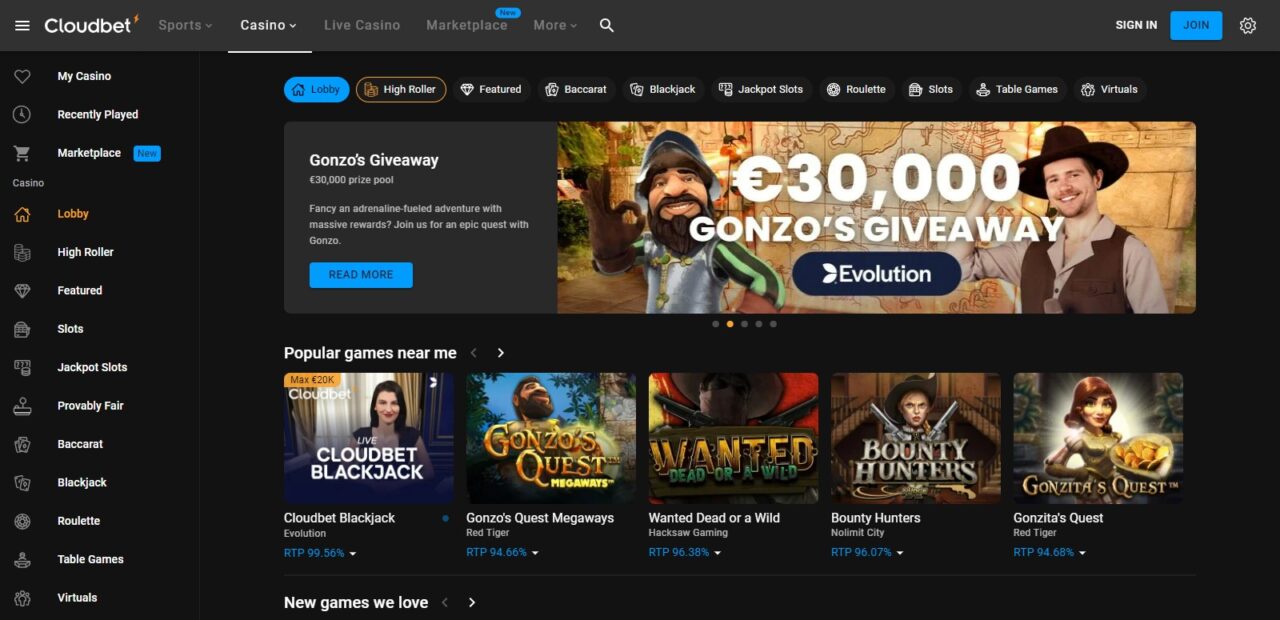Viewport: 1280px width, 620px height.
Task: Select the Blackjack category chip
Action: (x=663, y=90)
